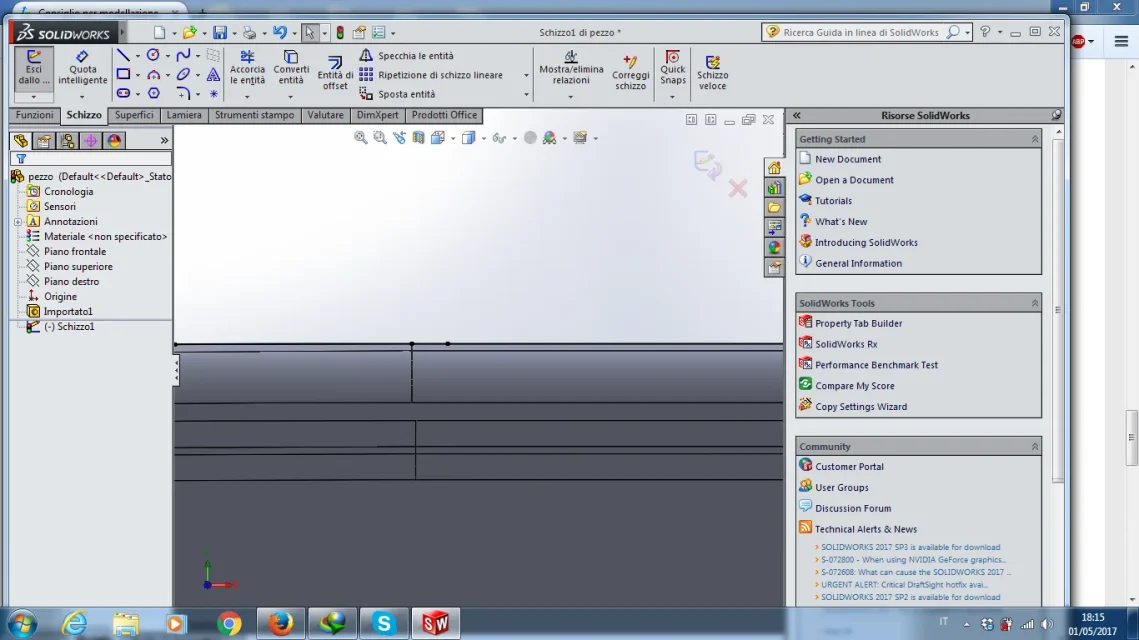Image resolution: width=1139 pixels, height=640 pixels.
Task: Select Piano frontale in feature tree
Action: (74, 251)
